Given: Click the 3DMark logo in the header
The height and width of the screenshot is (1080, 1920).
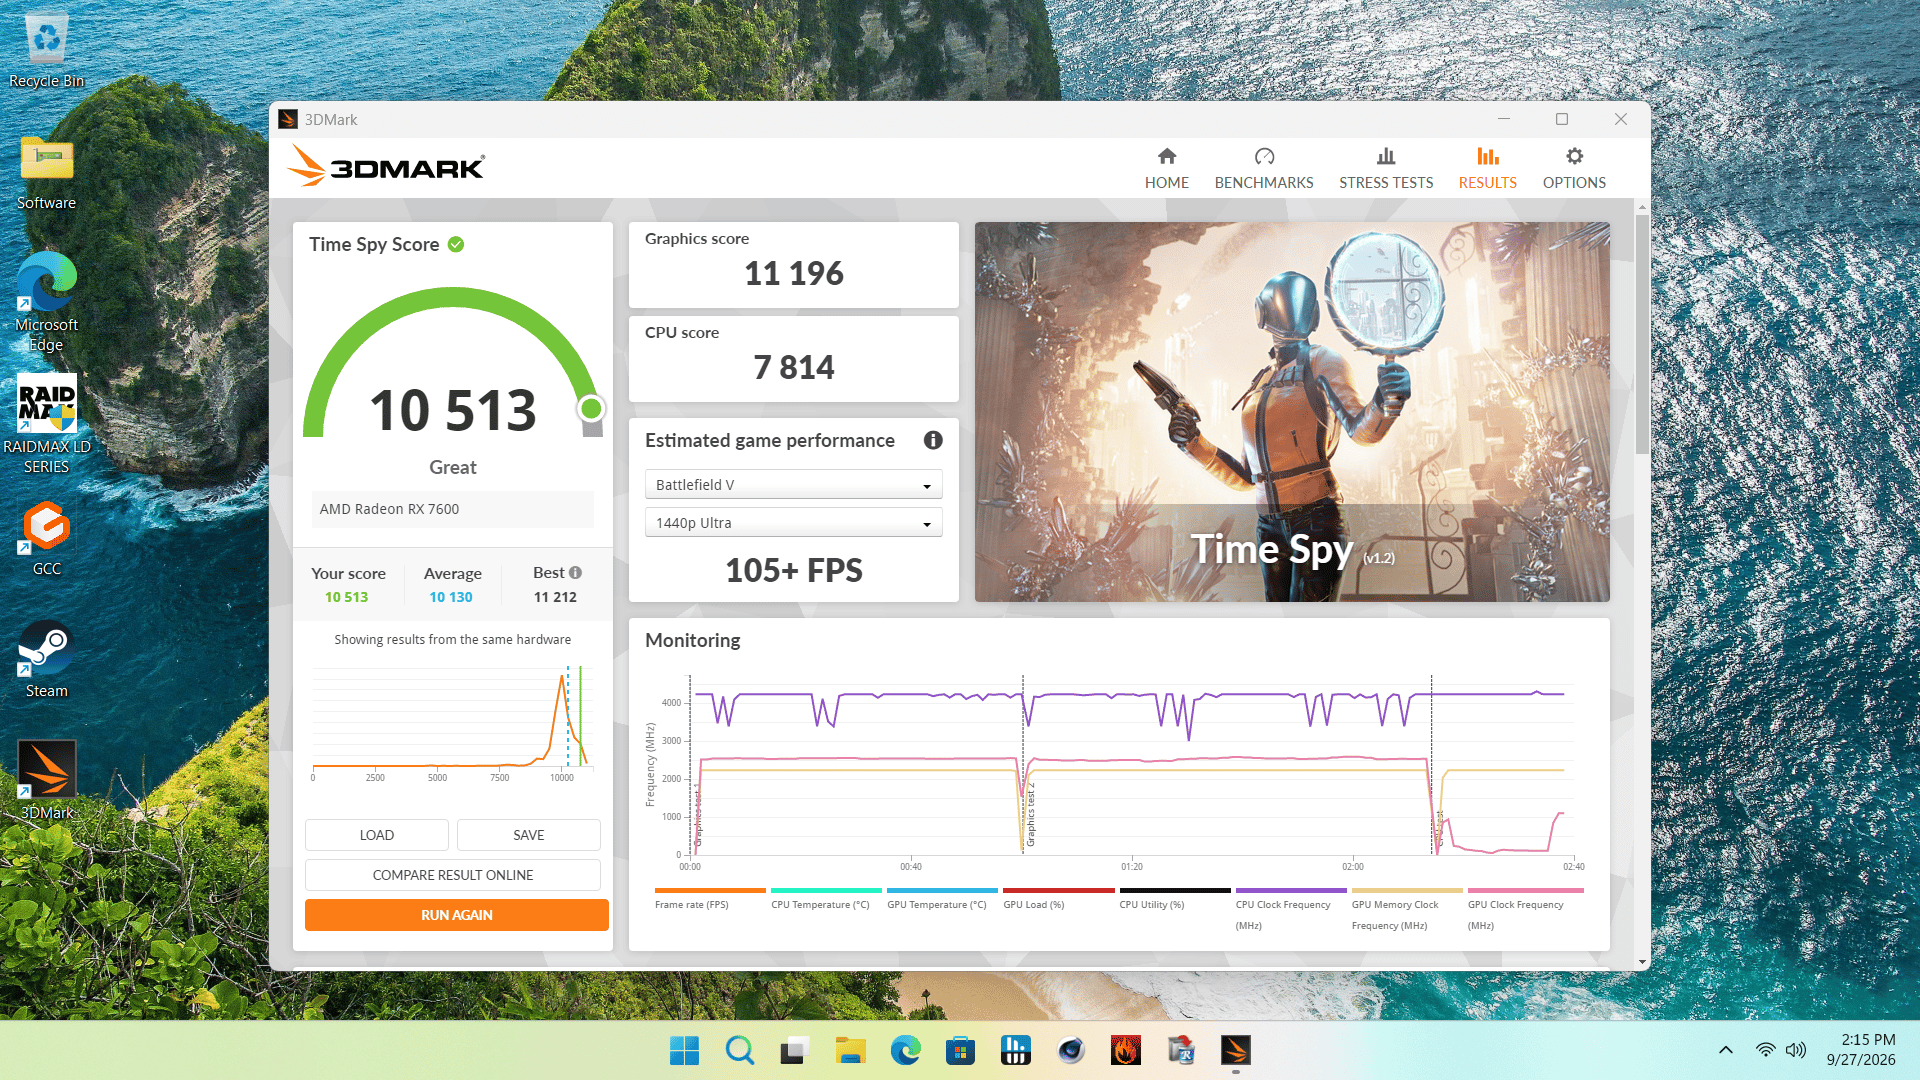Looking at the screenshot, I should point(386,166).
